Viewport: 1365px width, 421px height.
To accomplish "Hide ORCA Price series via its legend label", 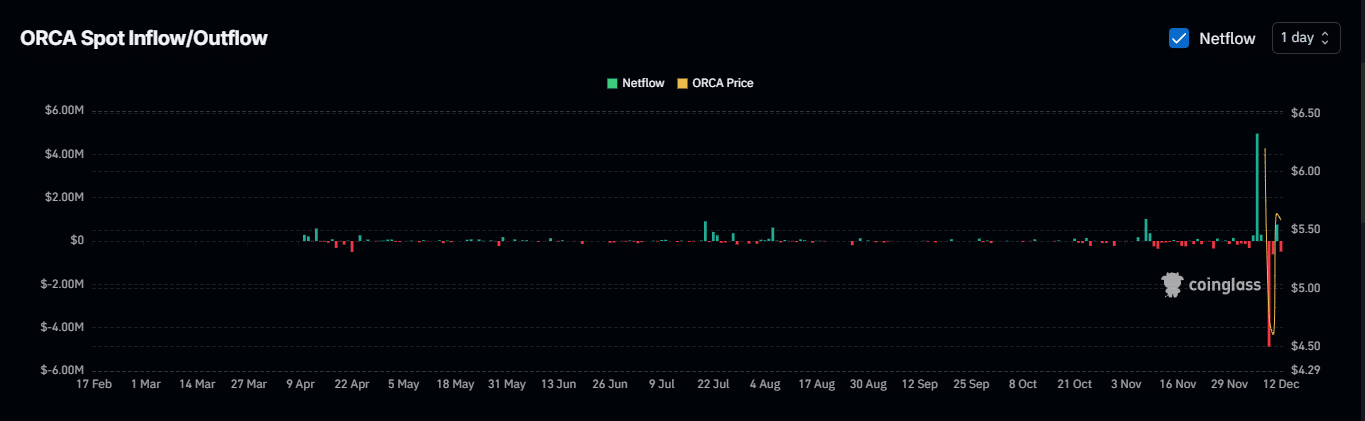I will click(x=722, y=83).
